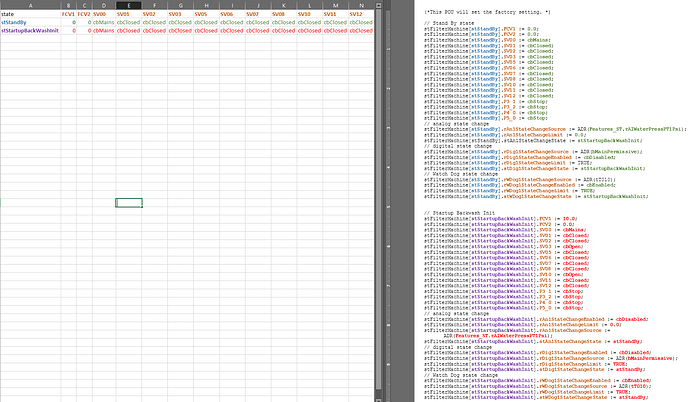Click the '// Startup Backwash Init' comment line
The image size is (690, 402).
(459, 213)
